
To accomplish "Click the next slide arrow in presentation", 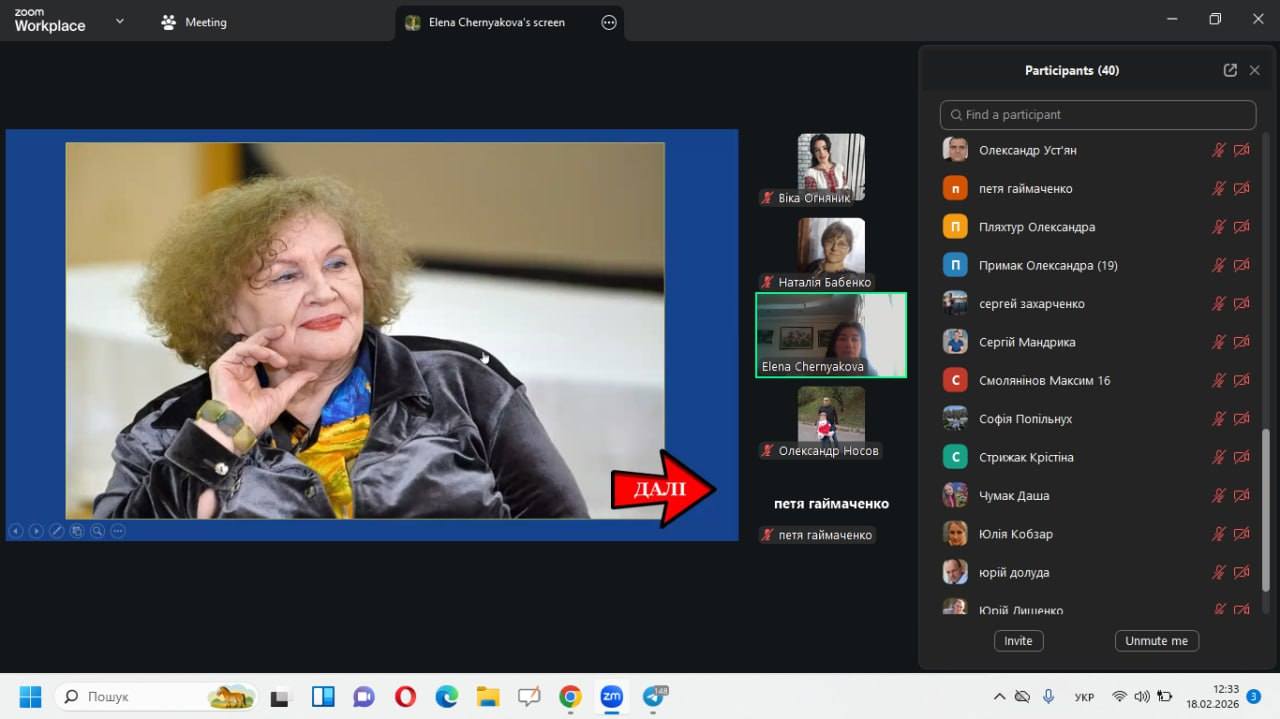I will (36, 531).
